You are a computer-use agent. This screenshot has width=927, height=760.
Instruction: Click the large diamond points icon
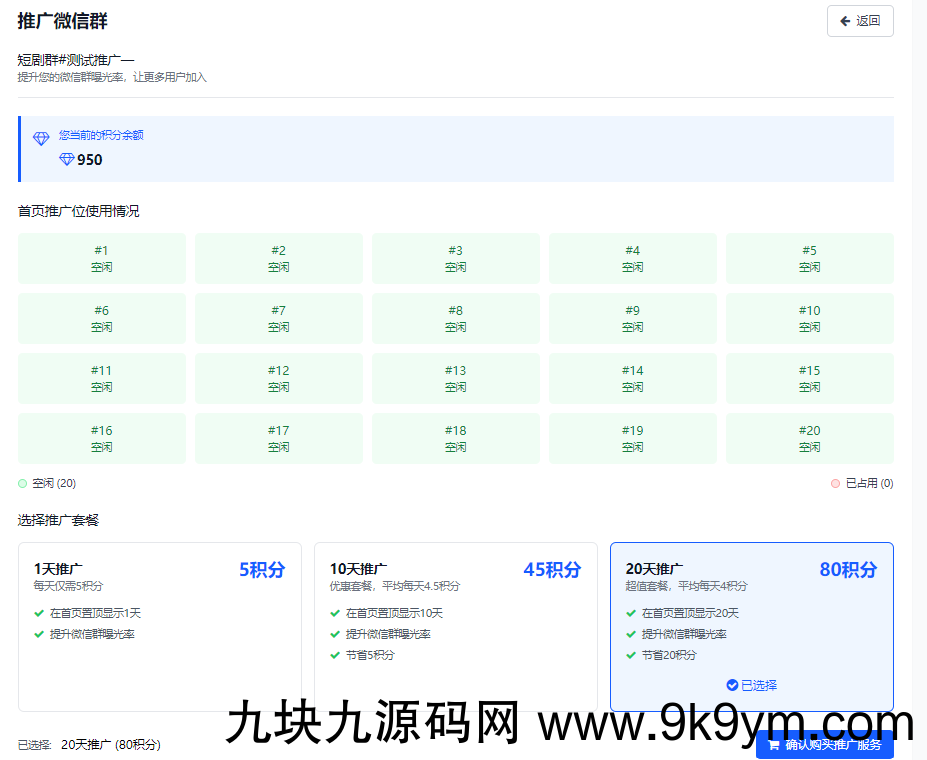[x=41, y=139]
